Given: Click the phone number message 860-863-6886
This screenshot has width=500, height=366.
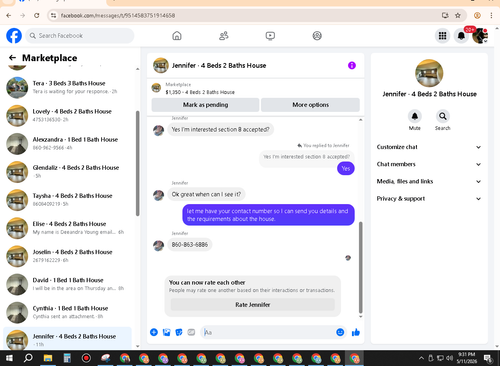Looking at the screenshot, I should click(x=190, y=245).
